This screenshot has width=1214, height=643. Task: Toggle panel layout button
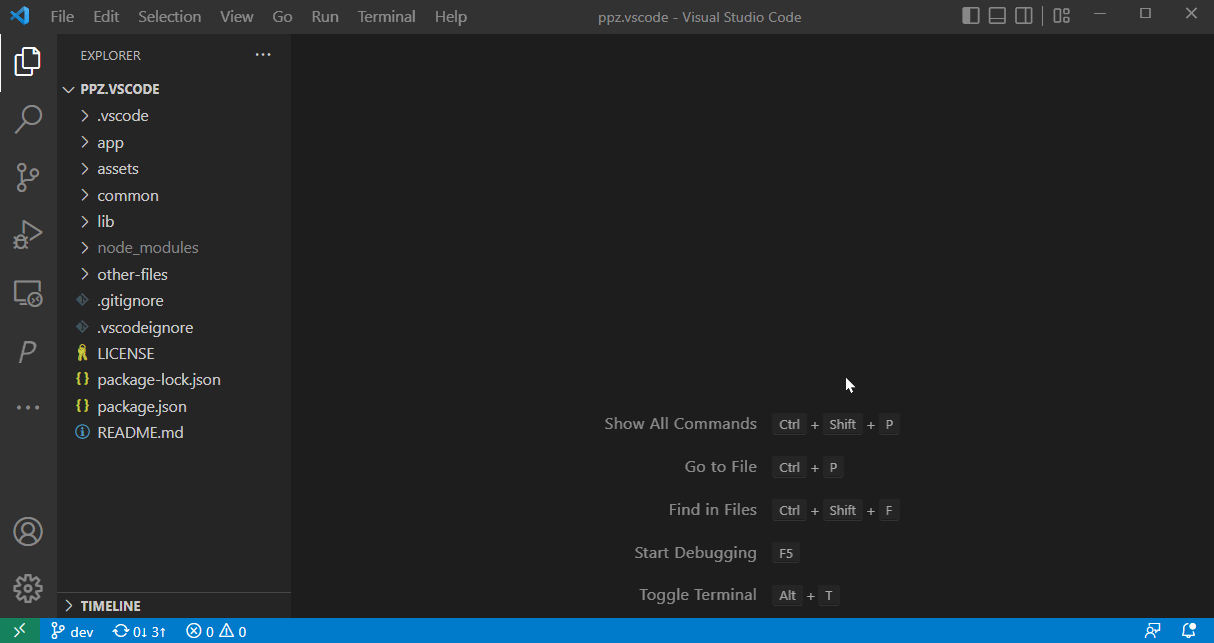pos(997,16)
